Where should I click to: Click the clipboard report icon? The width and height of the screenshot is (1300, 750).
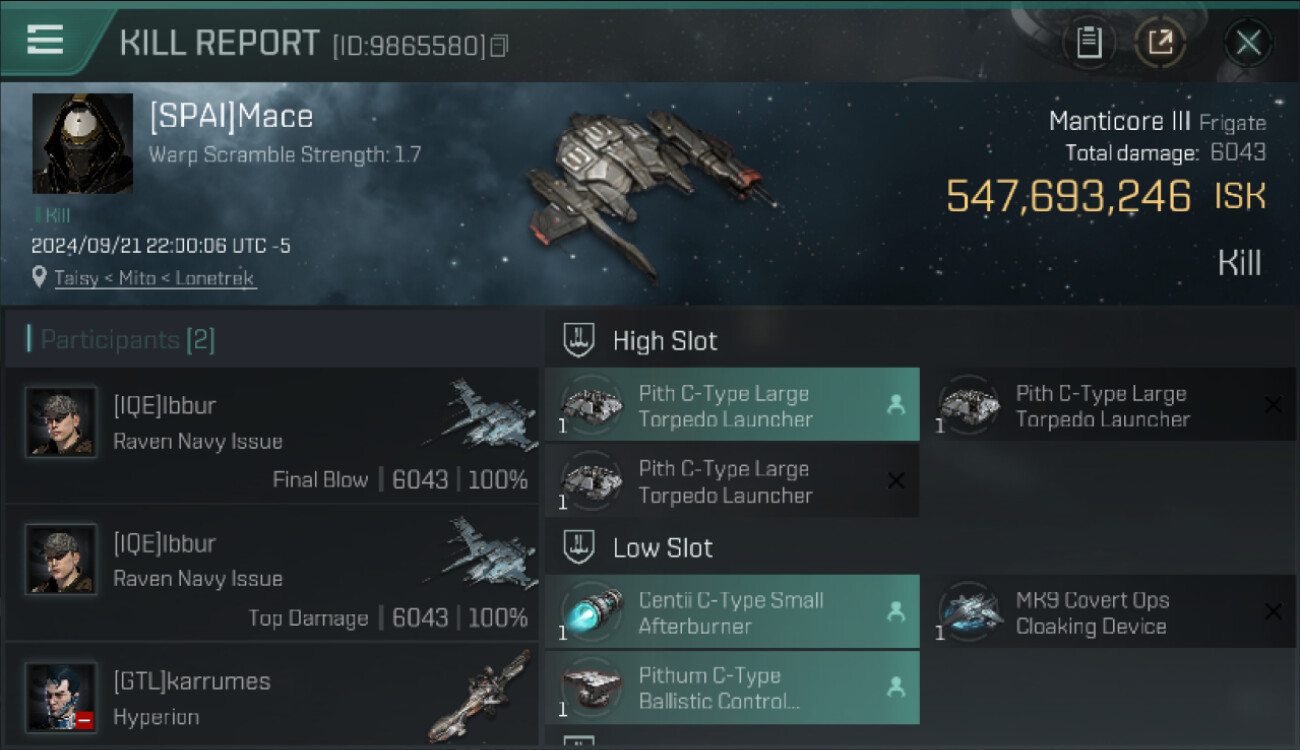1089,43
